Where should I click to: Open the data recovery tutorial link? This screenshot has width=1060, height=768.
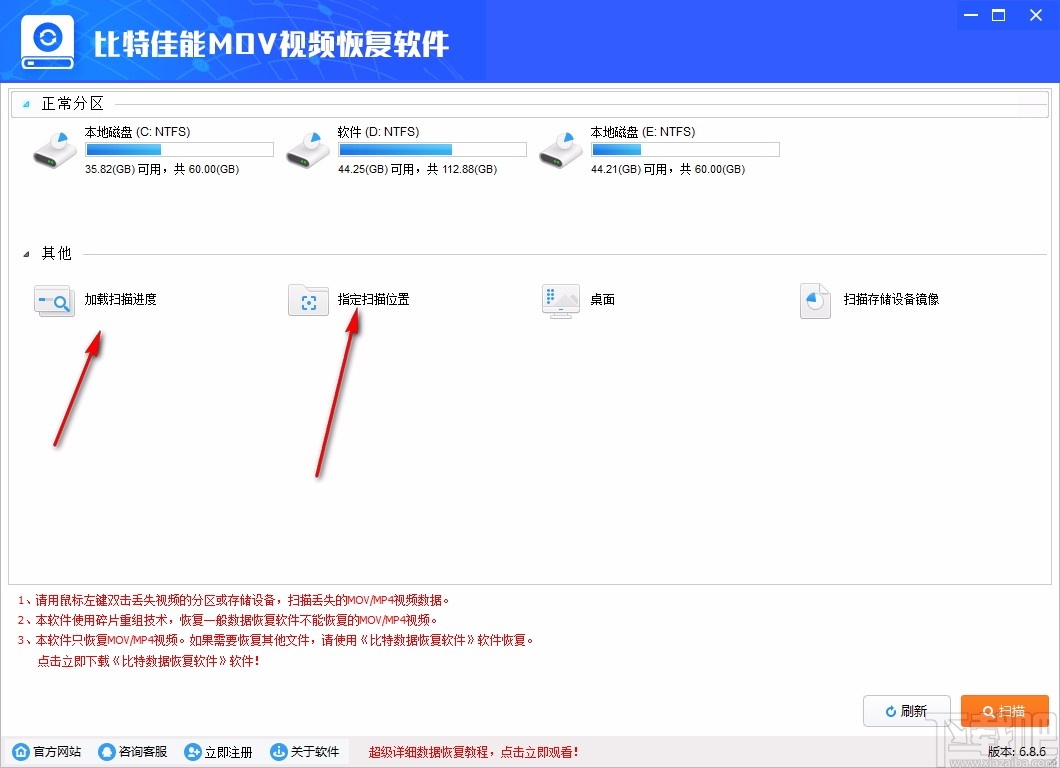475,752
